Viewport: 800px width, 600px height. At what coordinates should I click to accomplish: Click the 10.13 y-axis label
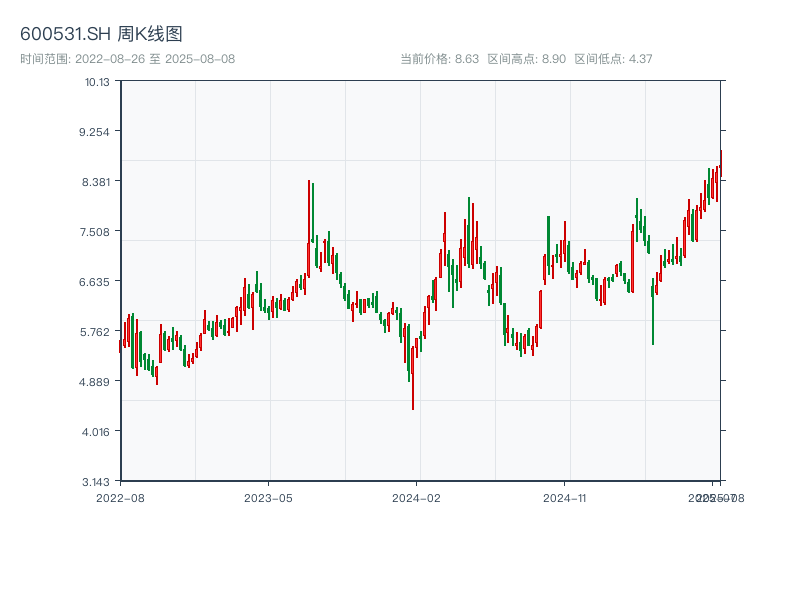click(97, 82)
